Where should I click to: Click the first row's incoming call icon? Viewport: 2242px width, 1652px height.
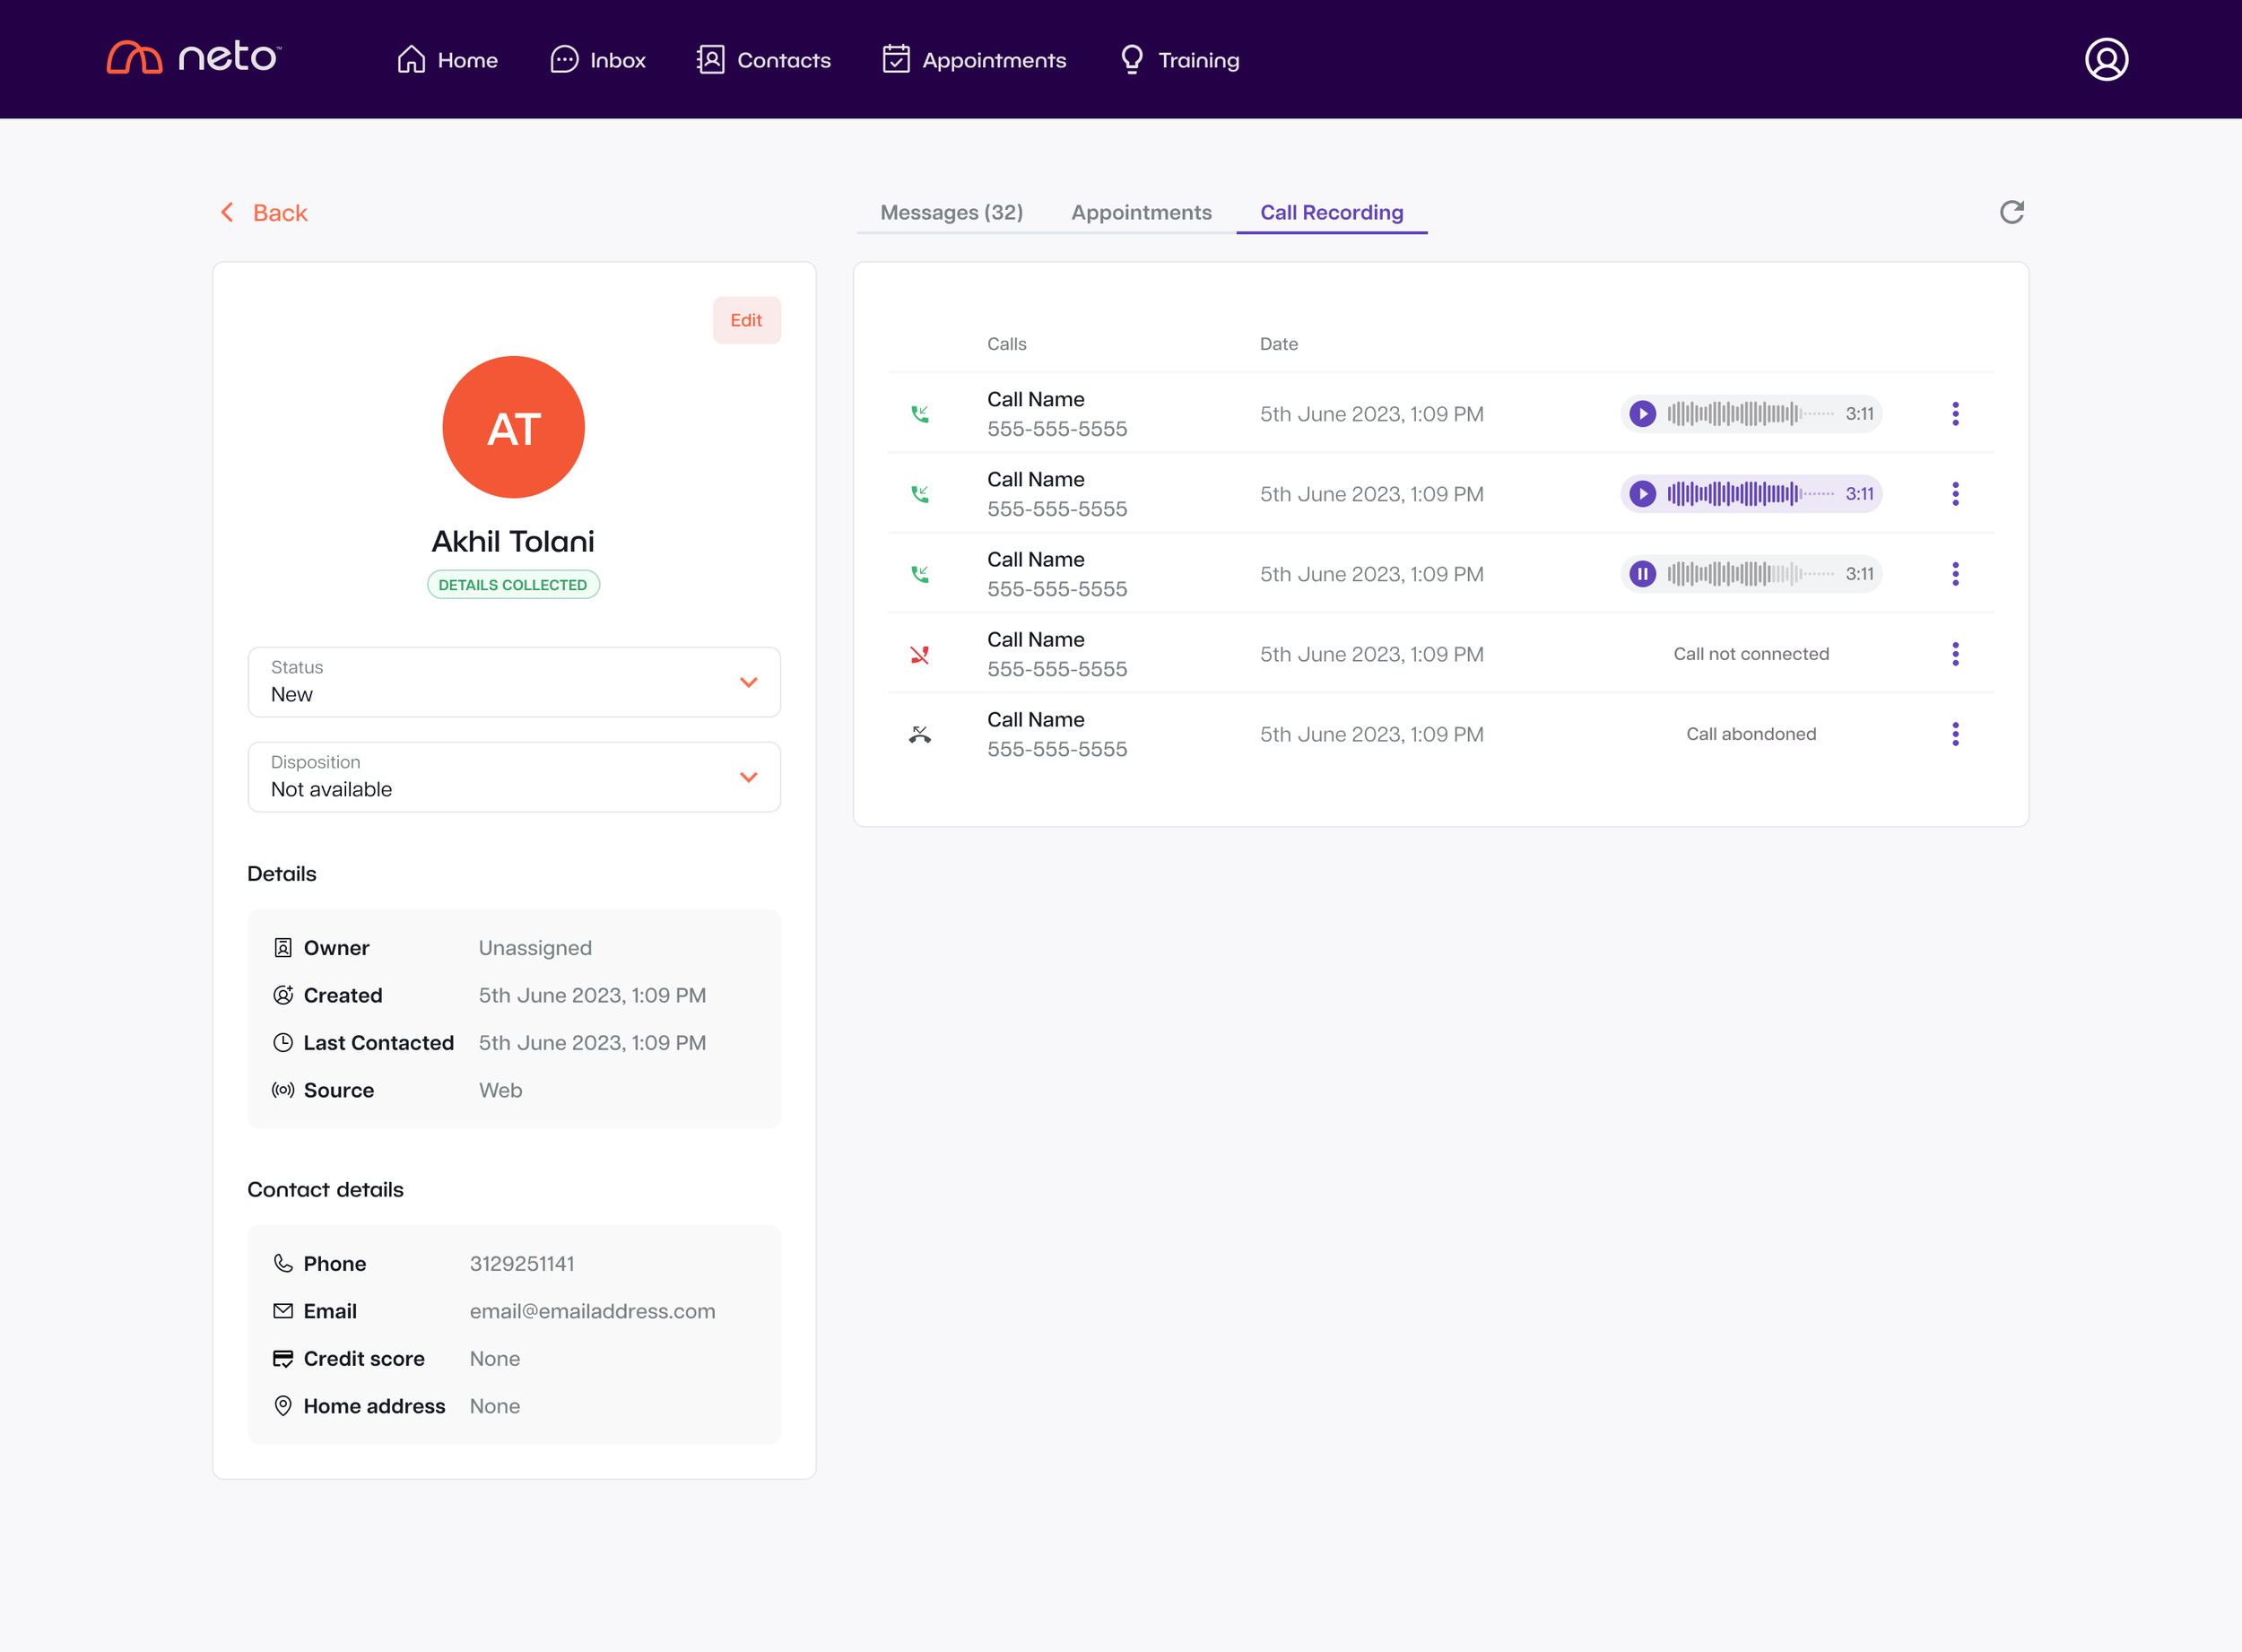(920, 414)
